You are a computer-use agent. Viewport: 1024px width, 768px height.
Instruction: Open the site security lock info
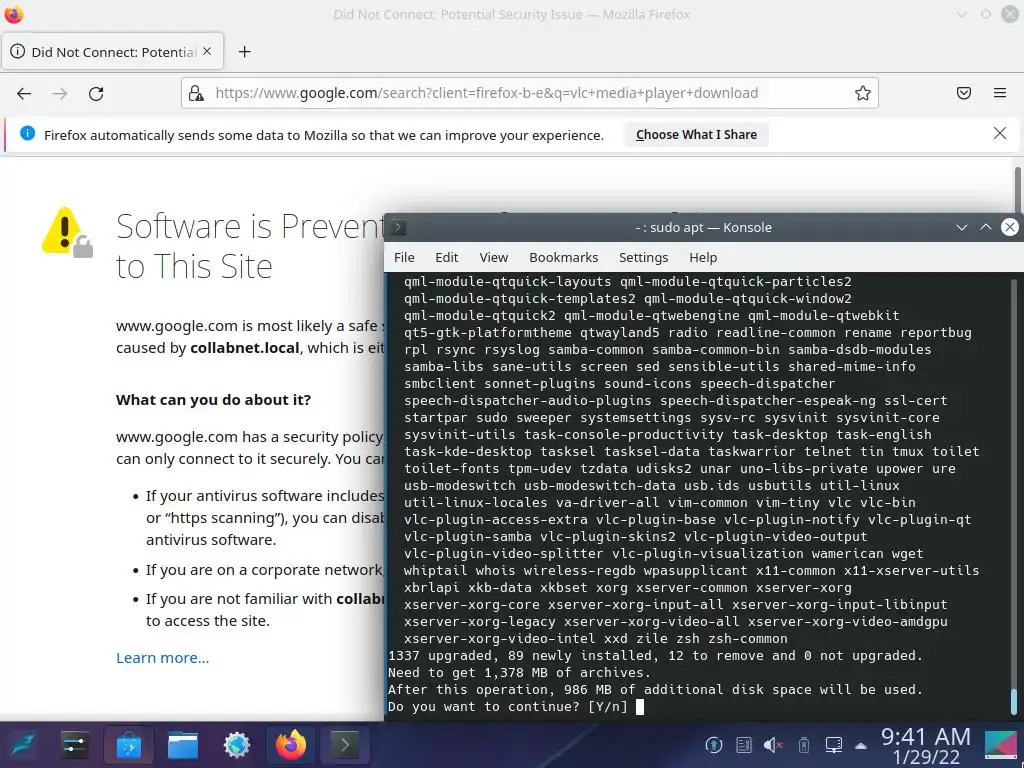(x=196, y=93)
